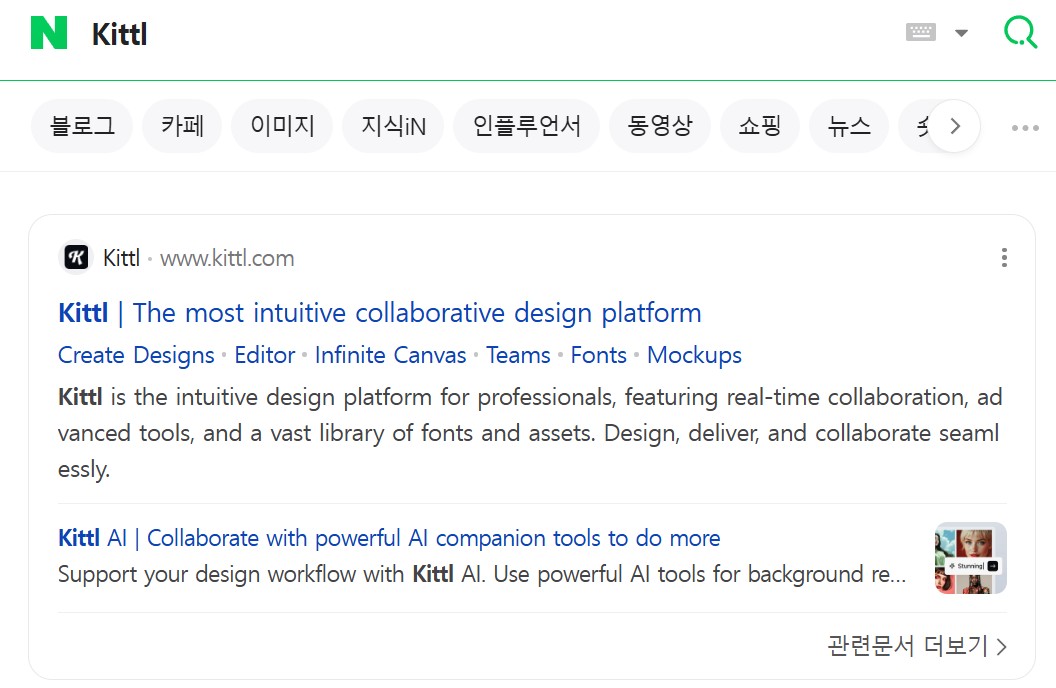Click the green magnifier search icon
The image size is (1056, 688).
(x=1020, y=32)
